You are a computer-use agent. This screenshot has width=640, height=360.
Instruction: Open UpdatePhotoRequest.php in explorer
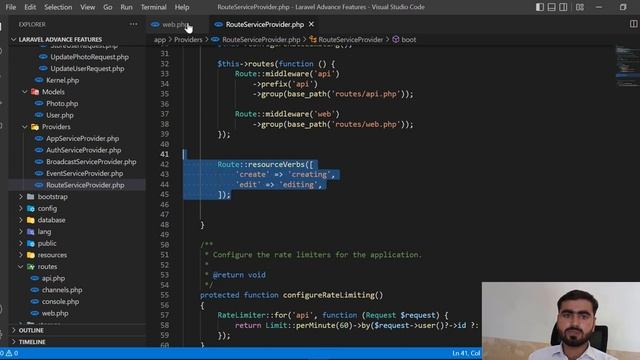click(x=89, y=57)
